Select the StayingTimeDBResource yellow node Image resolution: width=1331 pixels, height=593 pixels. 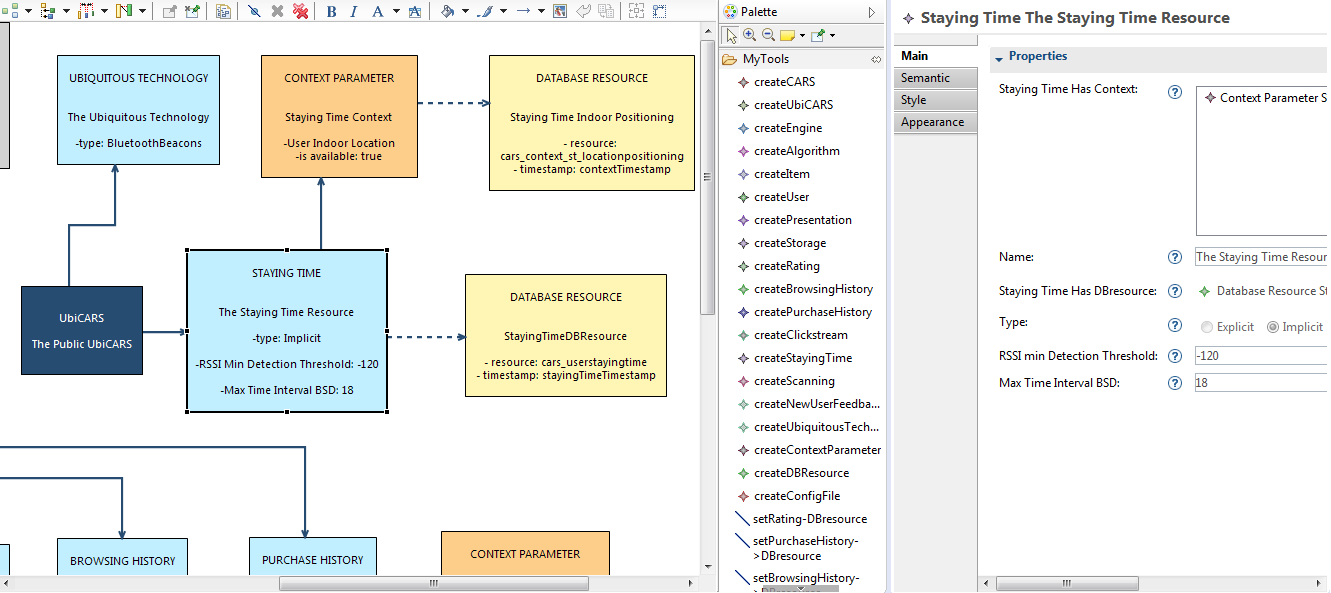566,336
